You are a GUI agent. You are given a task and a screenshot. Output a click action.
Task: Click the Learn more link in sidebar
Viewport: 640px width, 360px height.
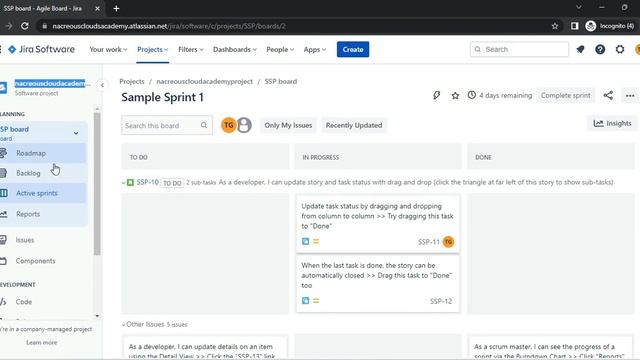42,342
